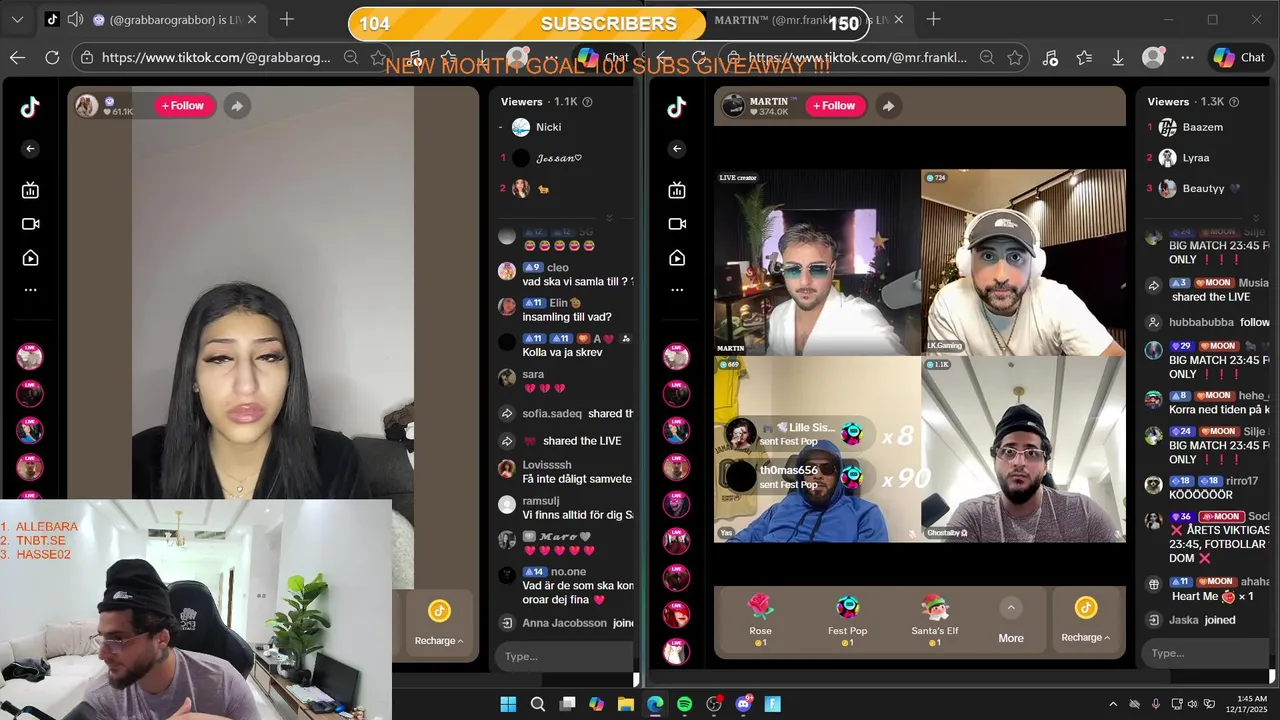Open File Explorer from taskbar
The width and height of the screenshot is (1280, 720).
click(x=626, y=704)
